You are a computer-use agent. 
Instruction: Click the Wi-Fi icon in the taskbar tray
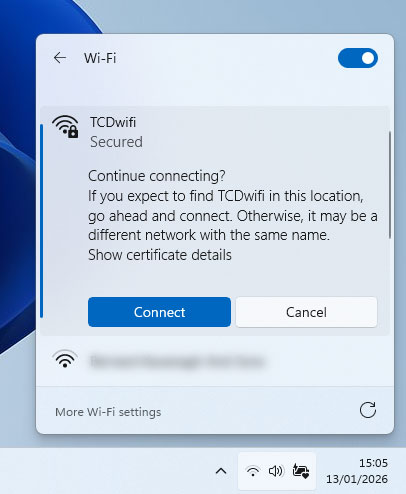(253, 471)
